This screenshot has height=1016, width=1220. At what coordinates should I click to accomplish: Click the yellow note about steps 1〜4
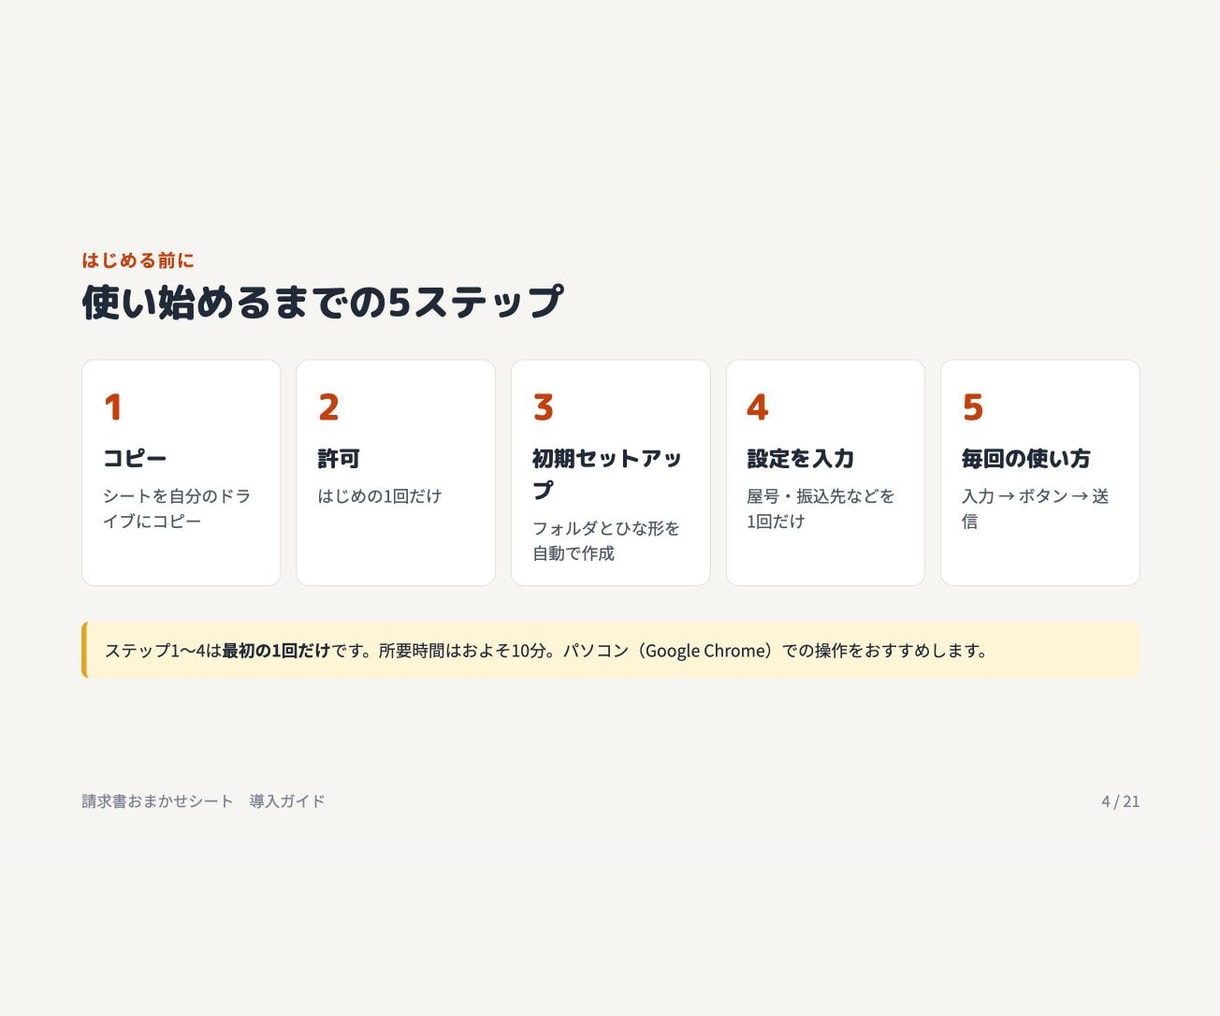click(611, 650)
